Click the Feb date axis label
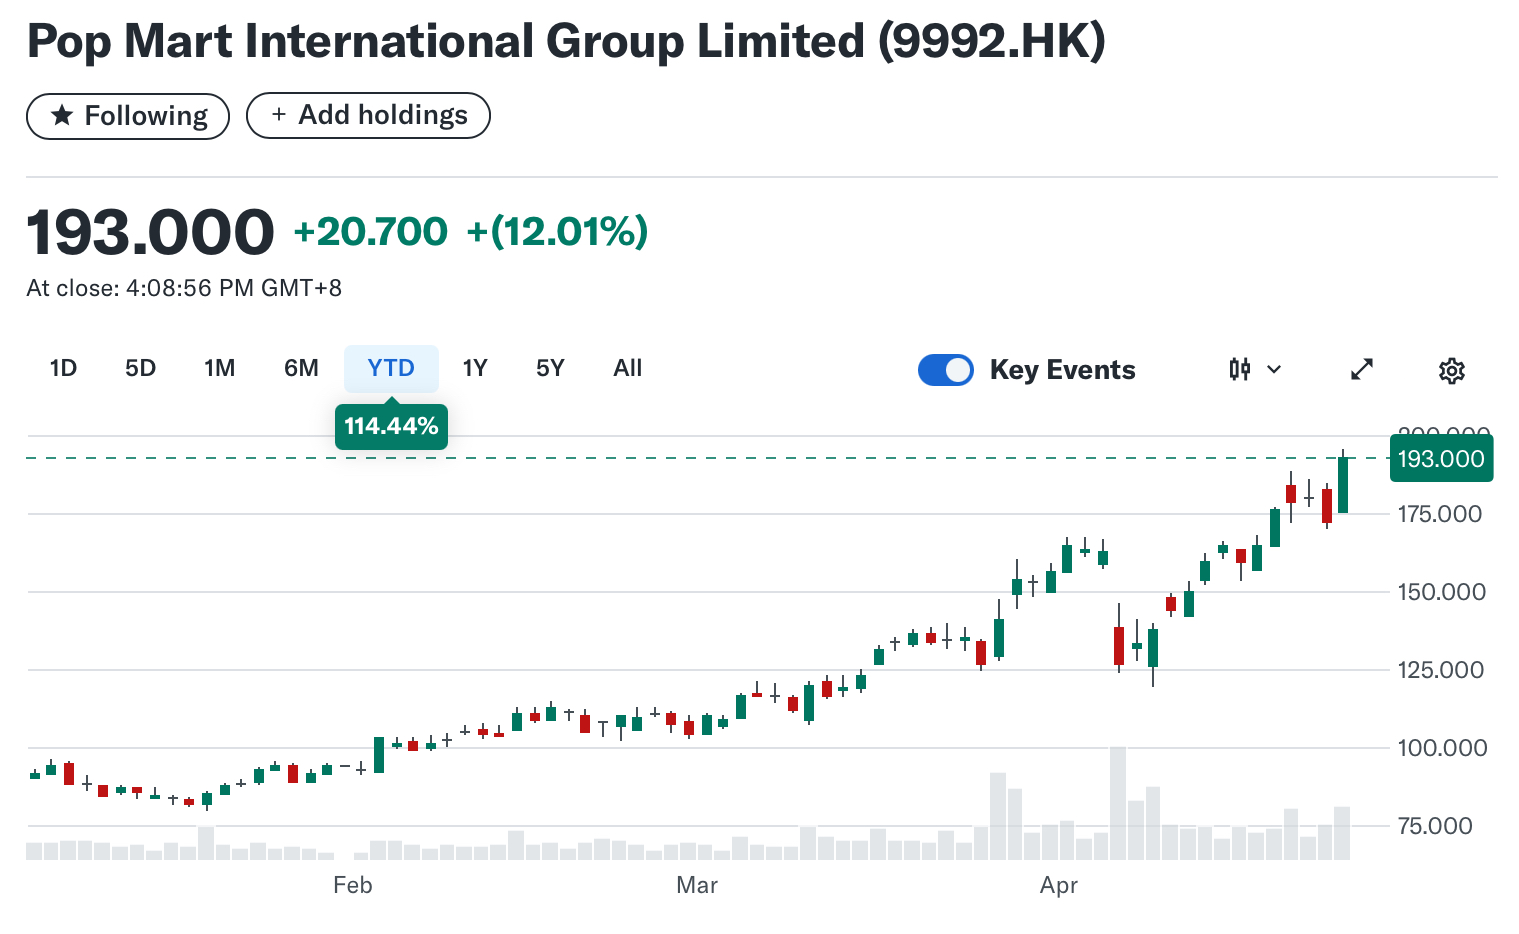This screenshot has height=934, width=1519. tap(352, 886)
